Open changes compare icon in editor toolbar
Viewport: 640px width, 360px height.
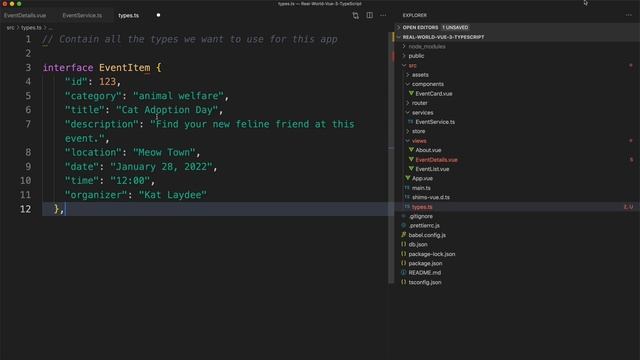pyautogui.click(x=356, y=16)
